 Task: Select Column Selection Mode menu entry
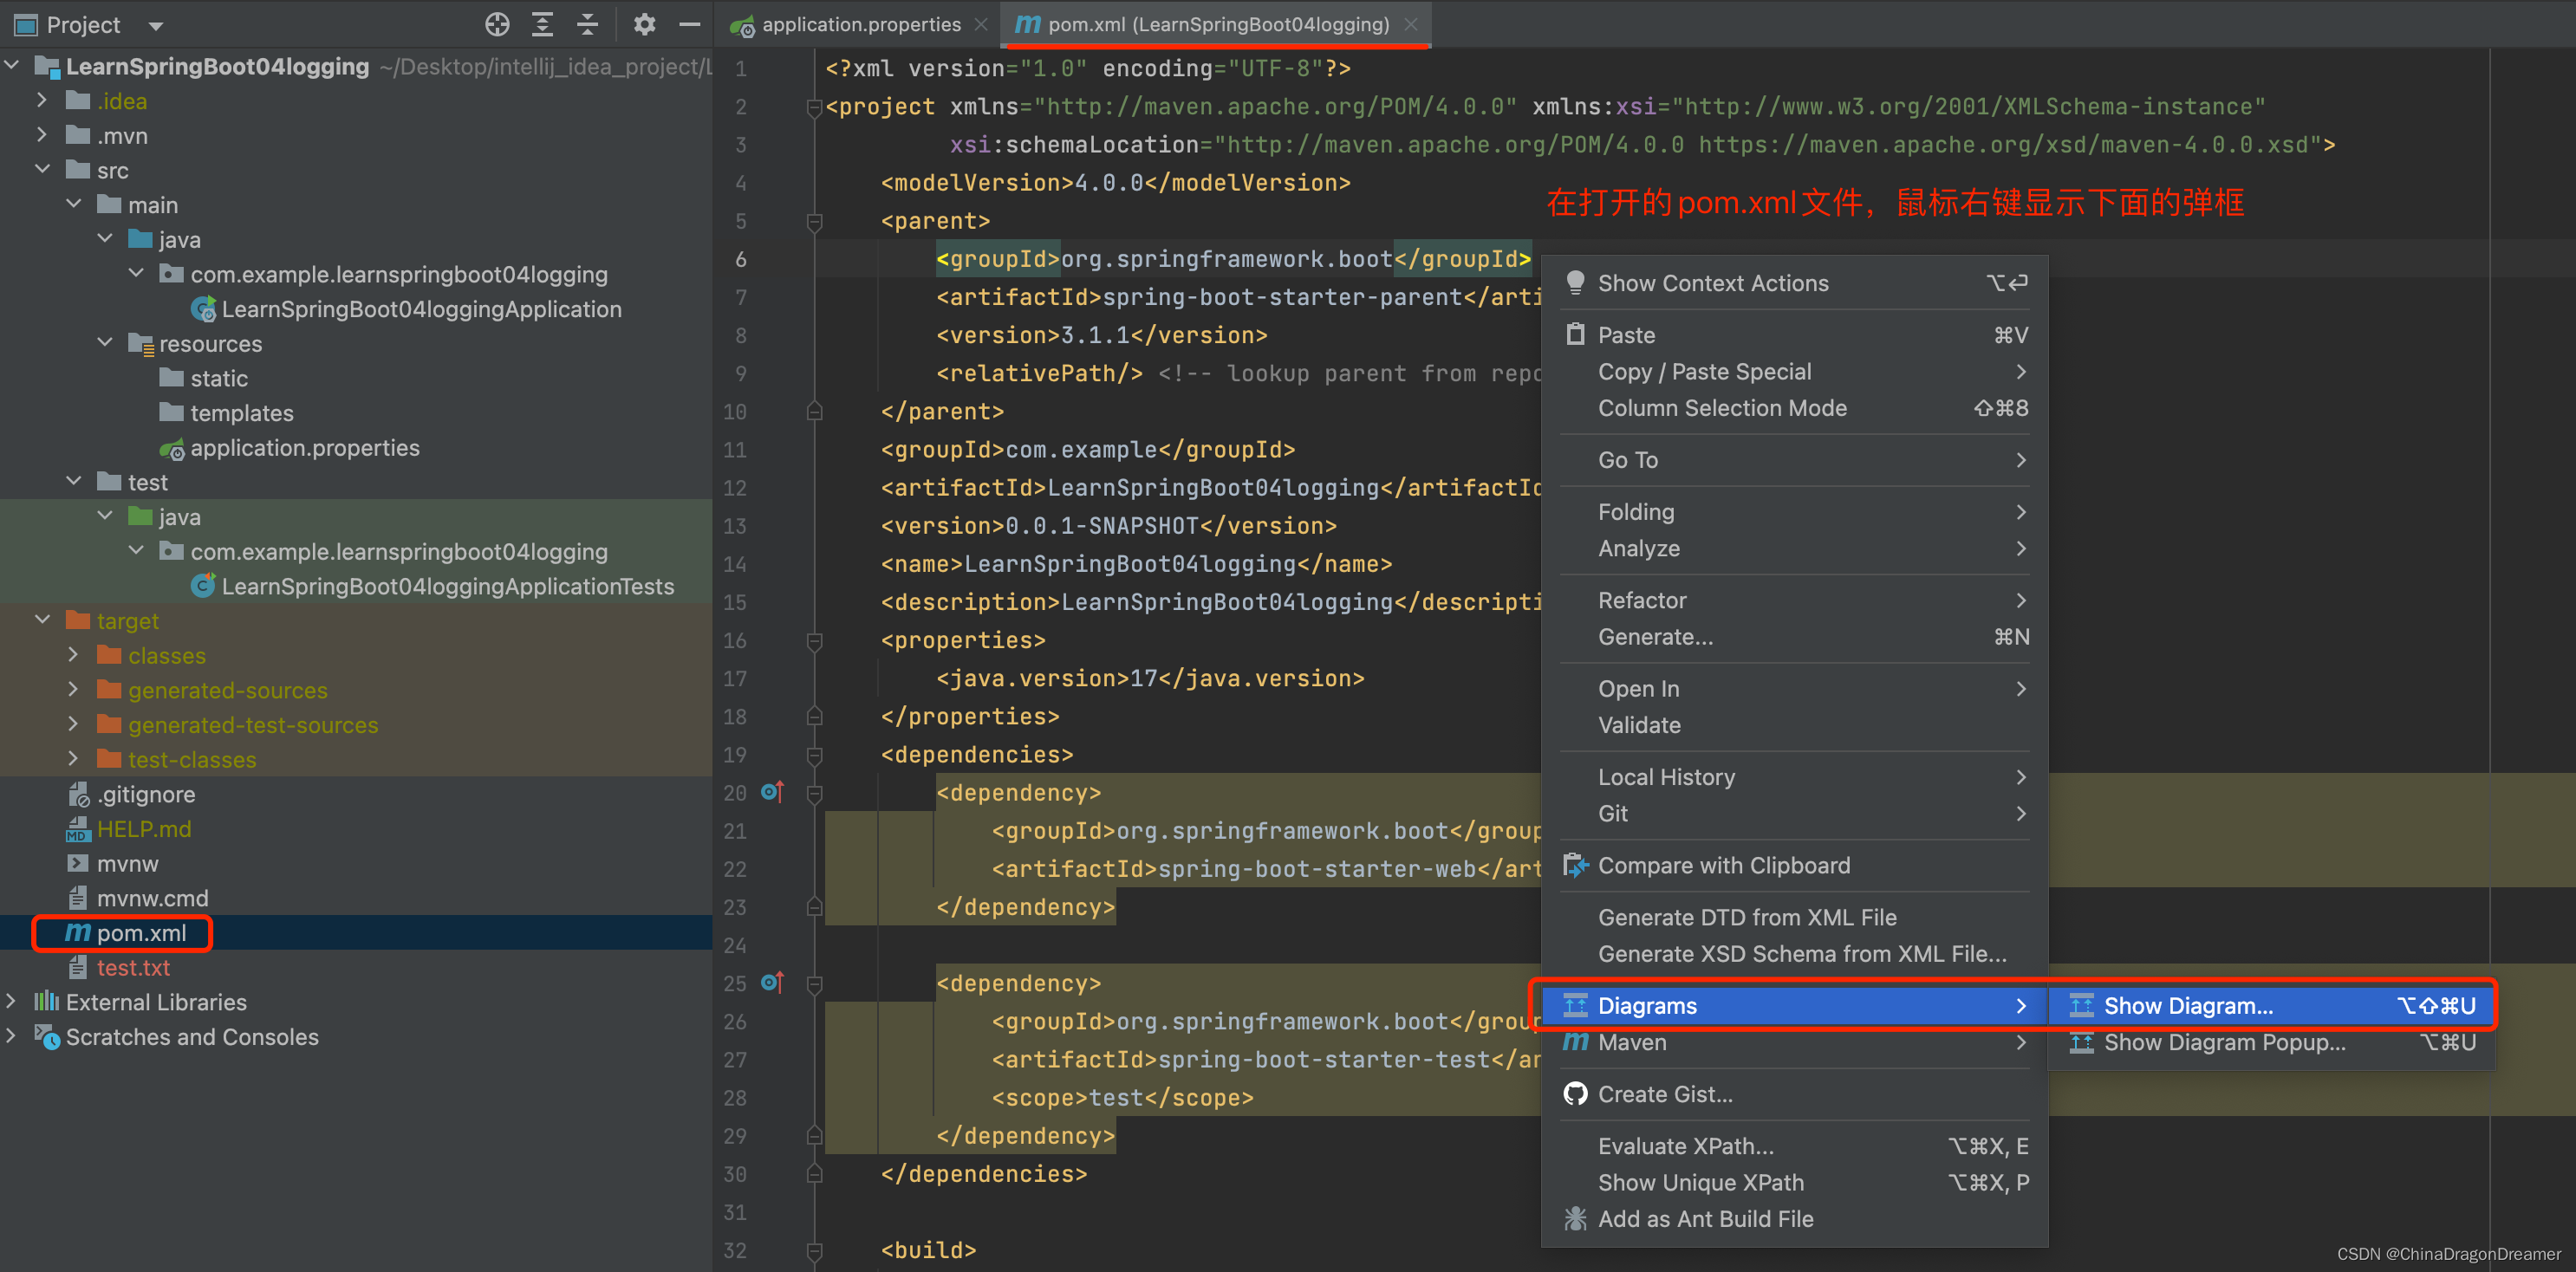click(1795, 408)
